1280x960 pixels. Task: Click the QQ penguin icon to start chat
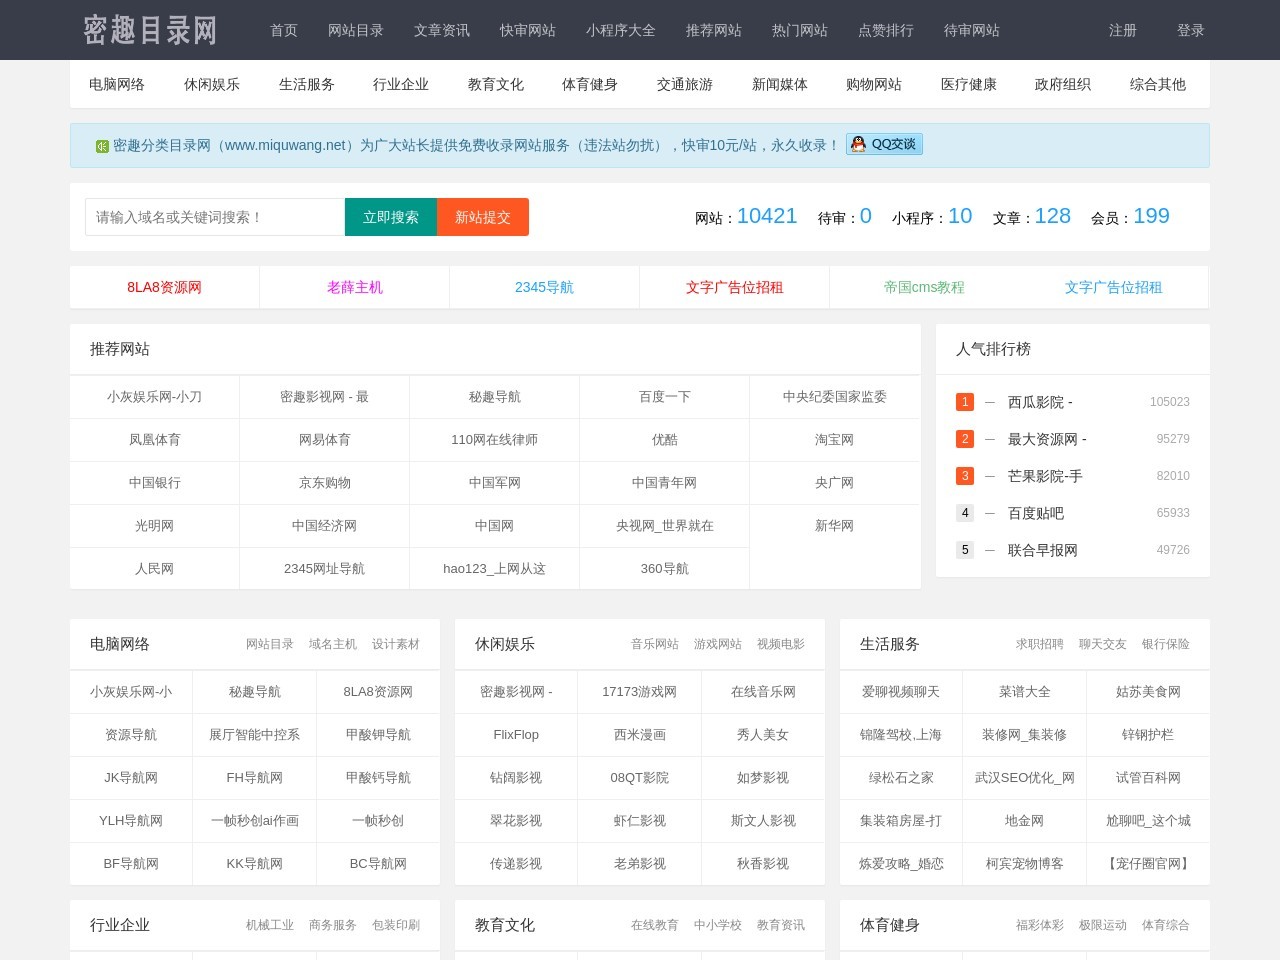[858, 144]
